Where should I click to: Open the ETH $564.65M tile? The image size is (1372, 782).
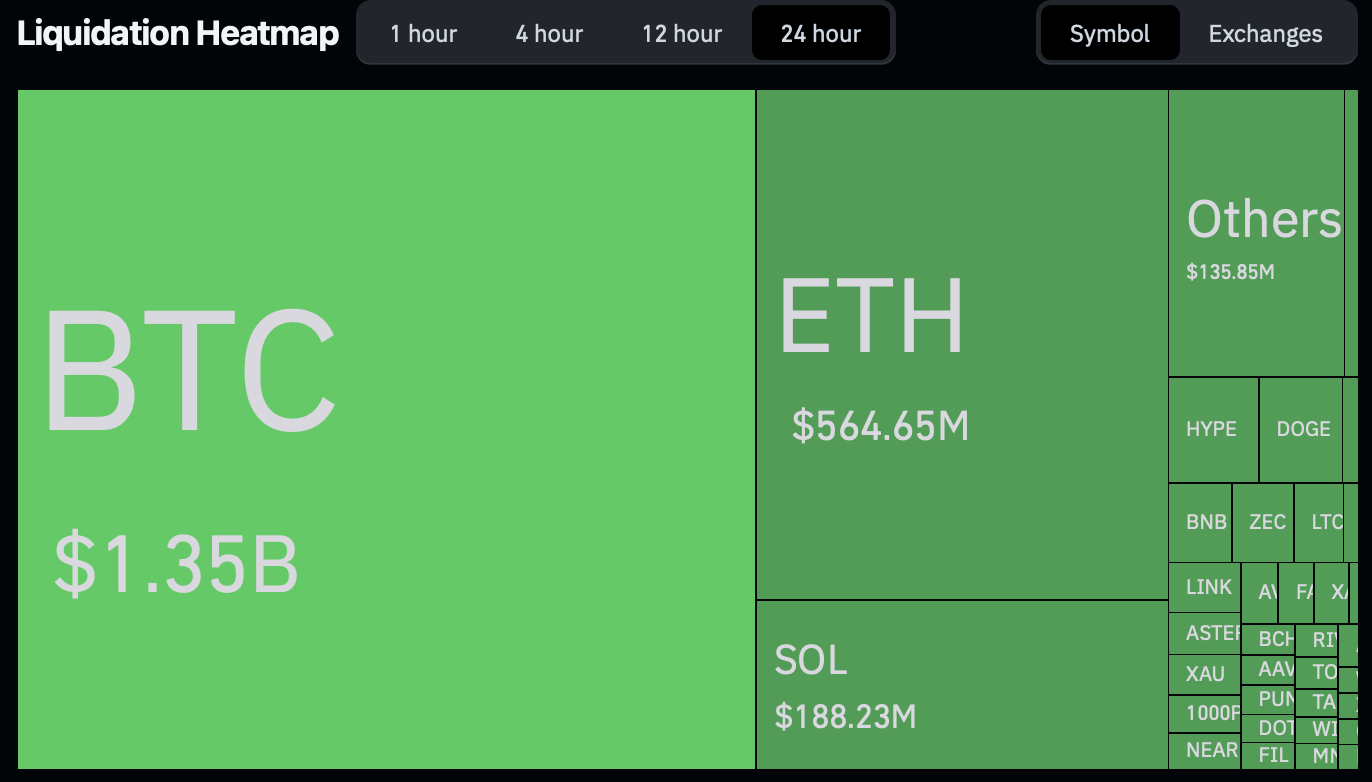961,345
